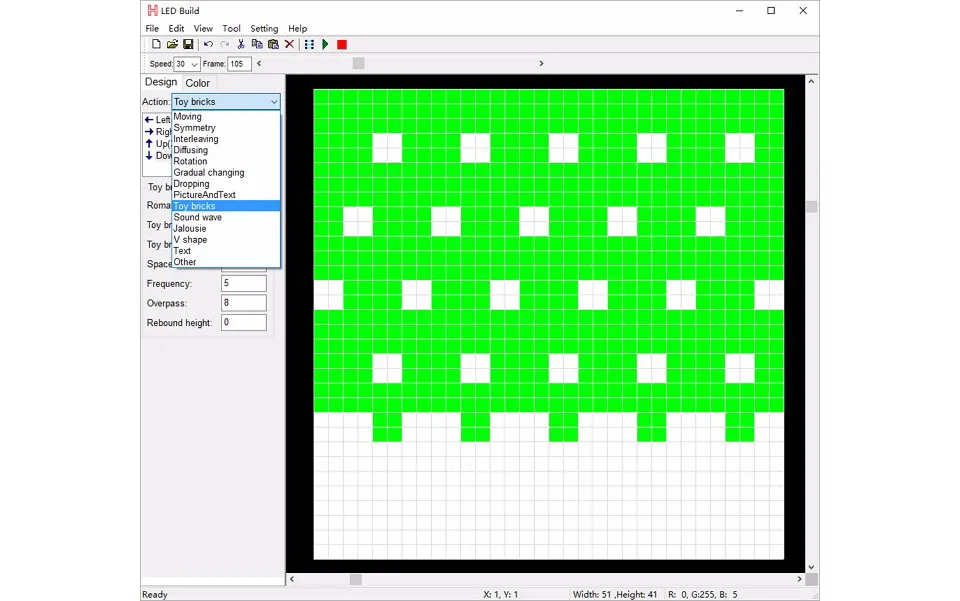Open the Setting menu
This screenshot has height=601, width=960.
[264, 29]
